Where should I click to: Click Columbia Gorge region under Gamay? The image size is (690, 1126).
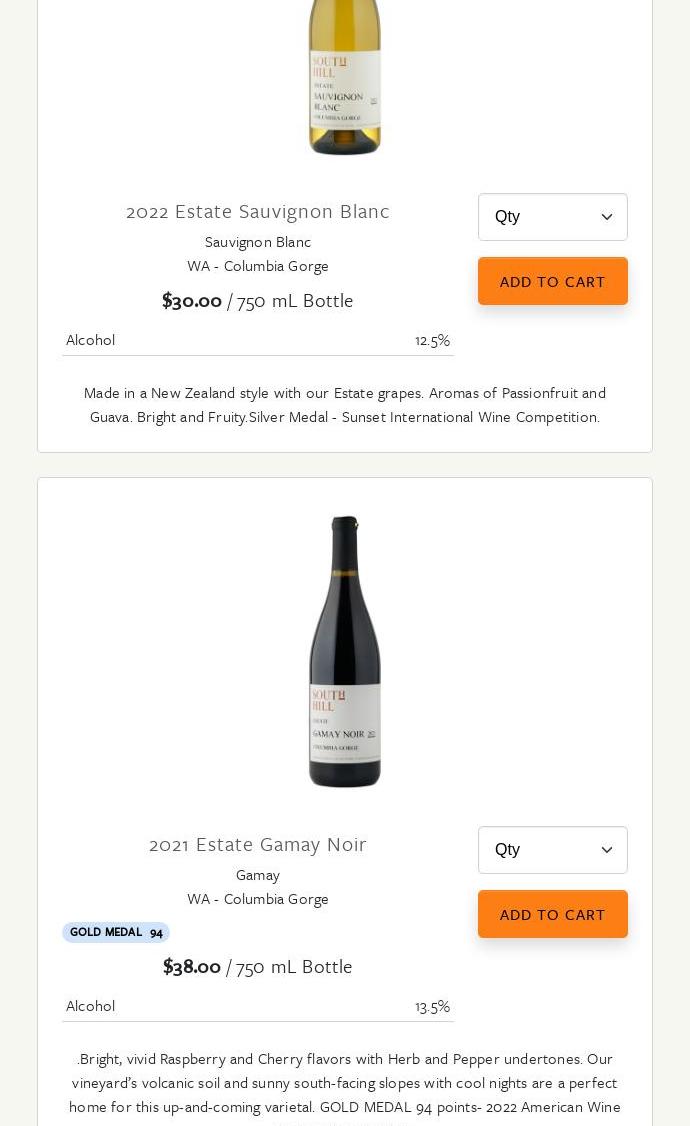[258, 899]
